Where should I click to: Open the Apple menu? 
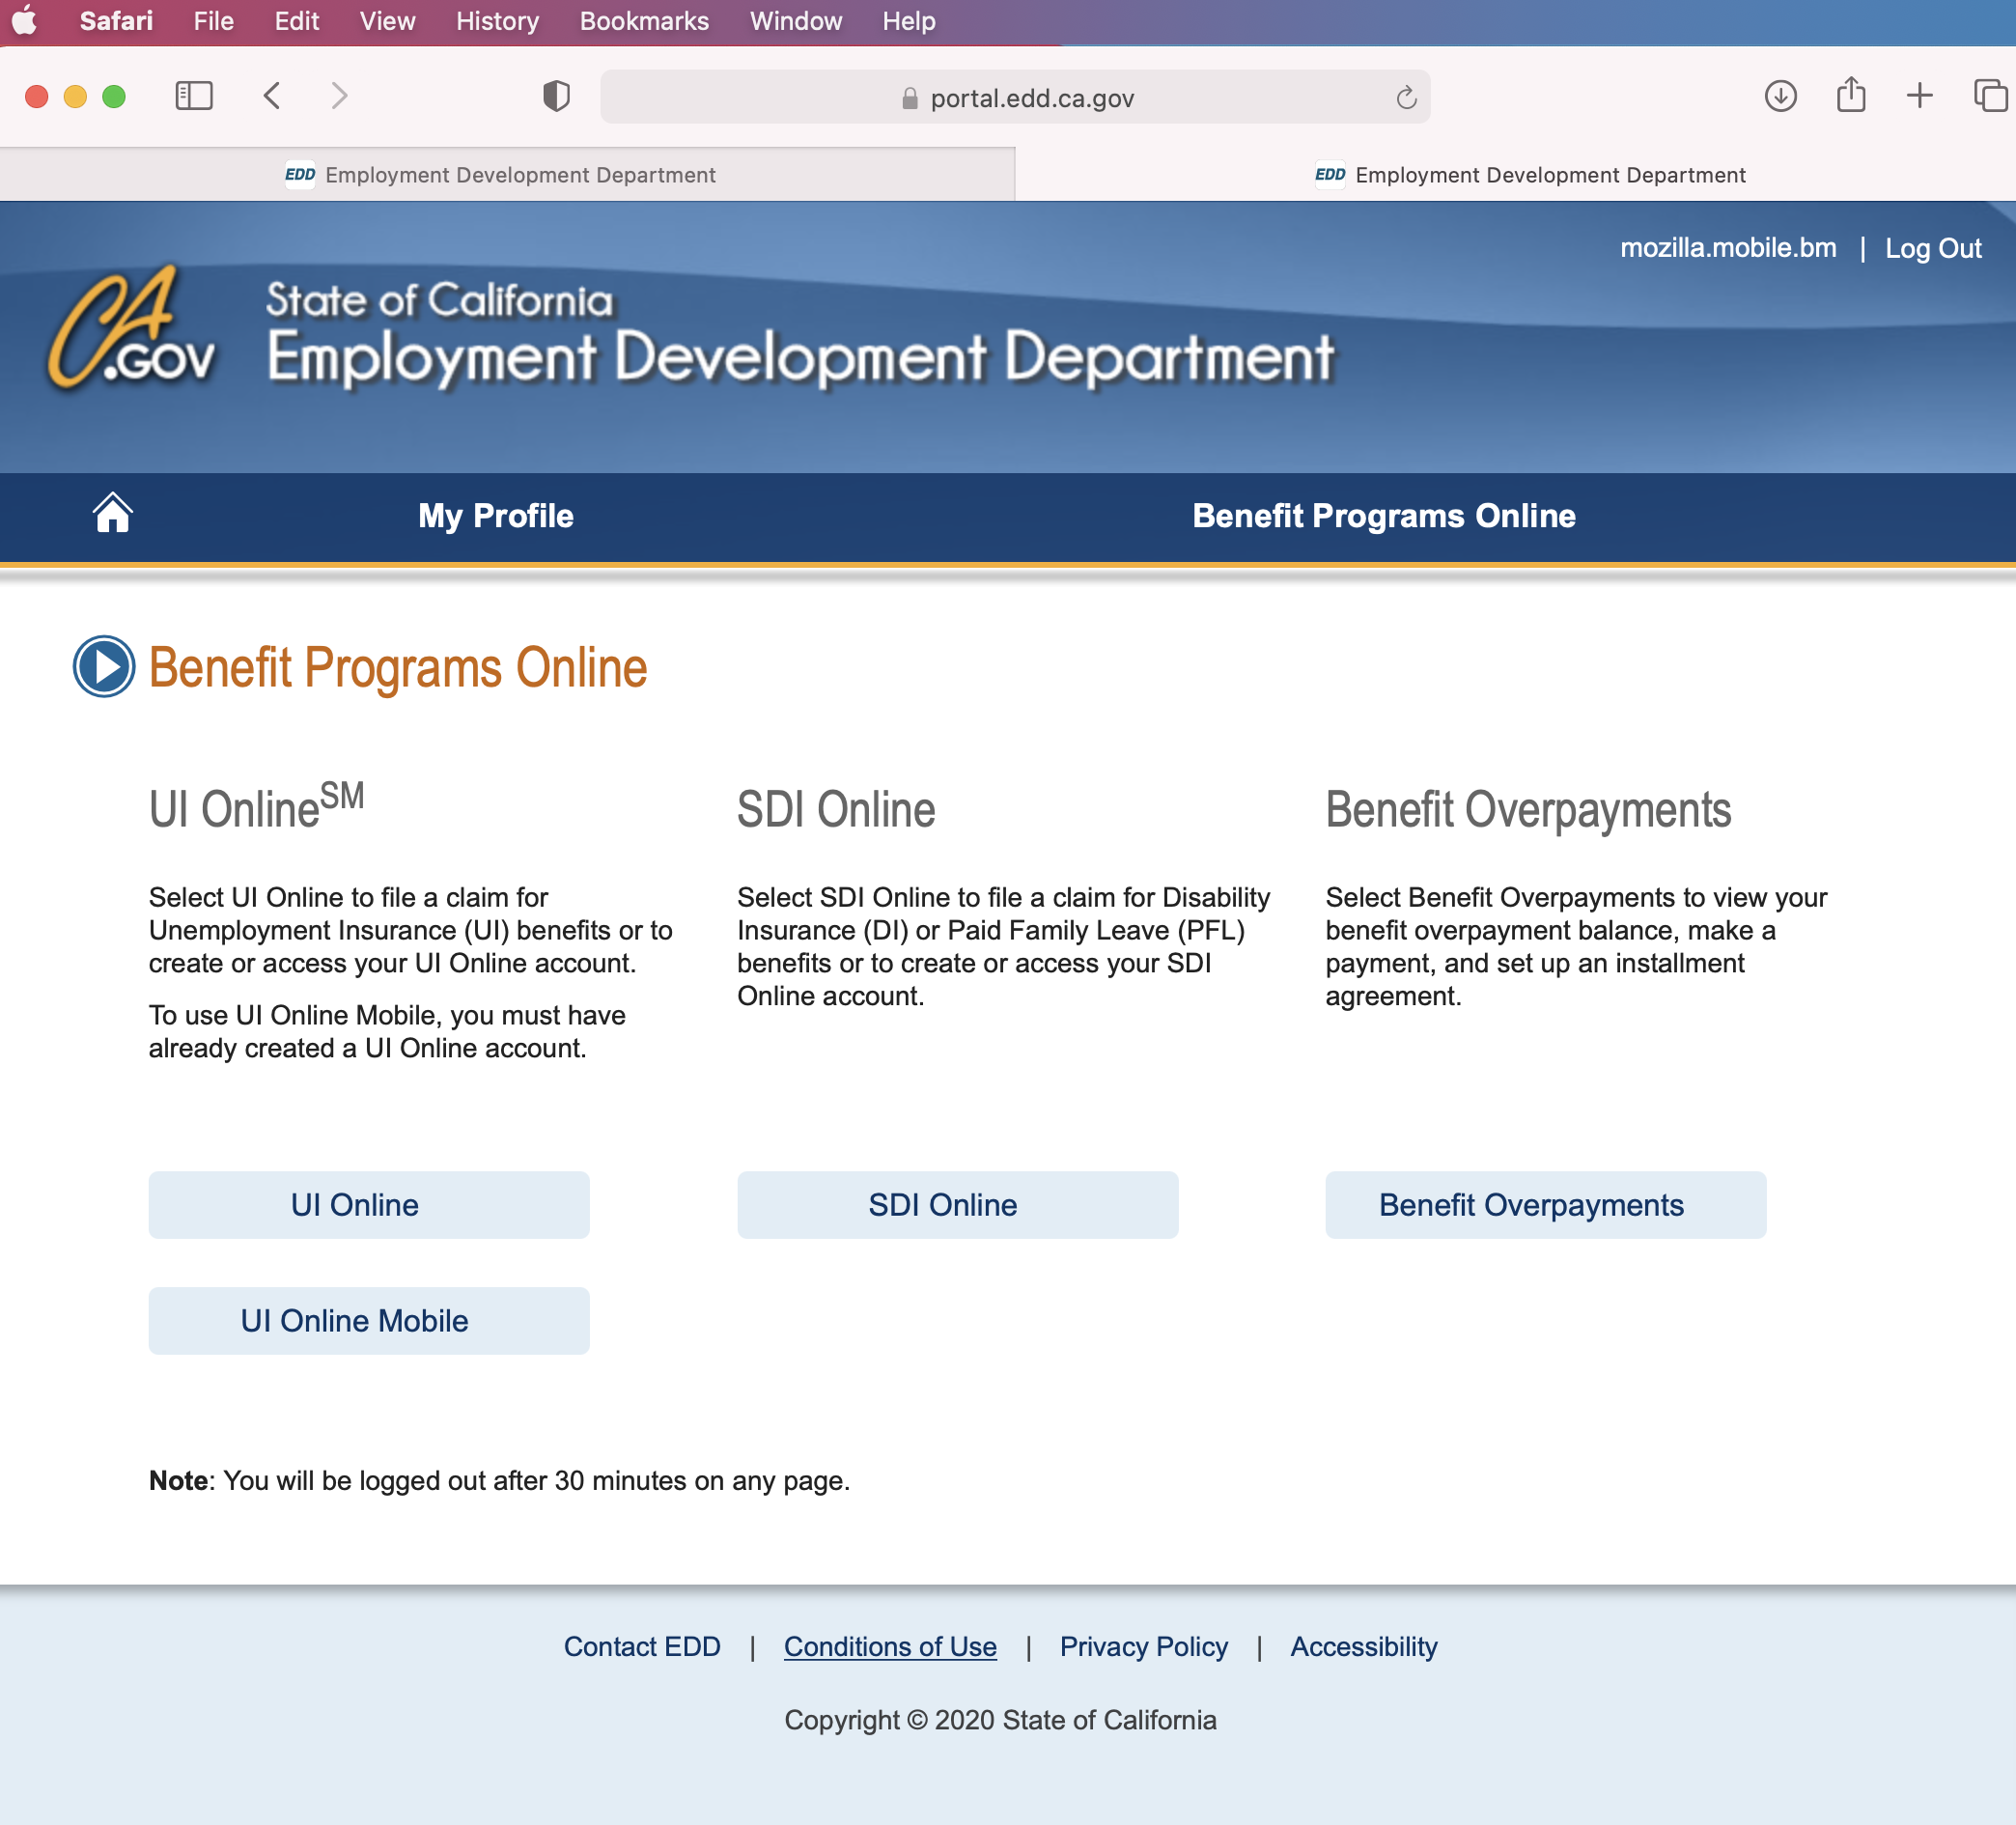pos(24,20)
